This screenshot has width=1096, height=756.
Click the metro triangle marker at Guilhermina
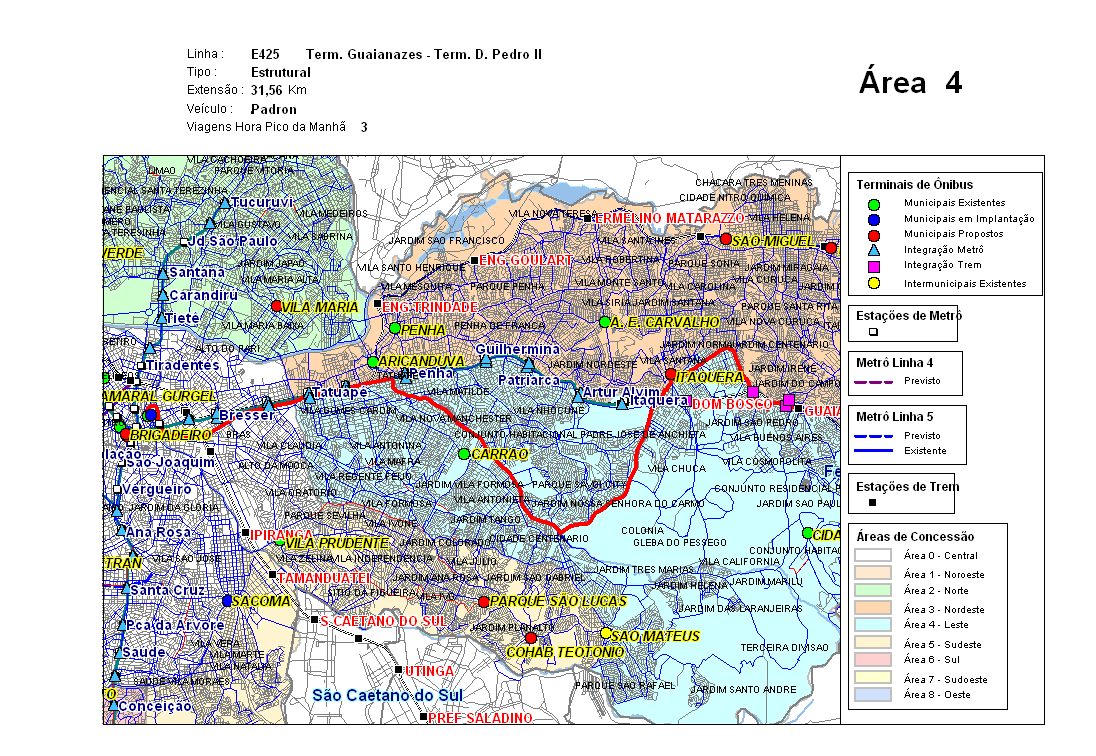coord(486,361)
